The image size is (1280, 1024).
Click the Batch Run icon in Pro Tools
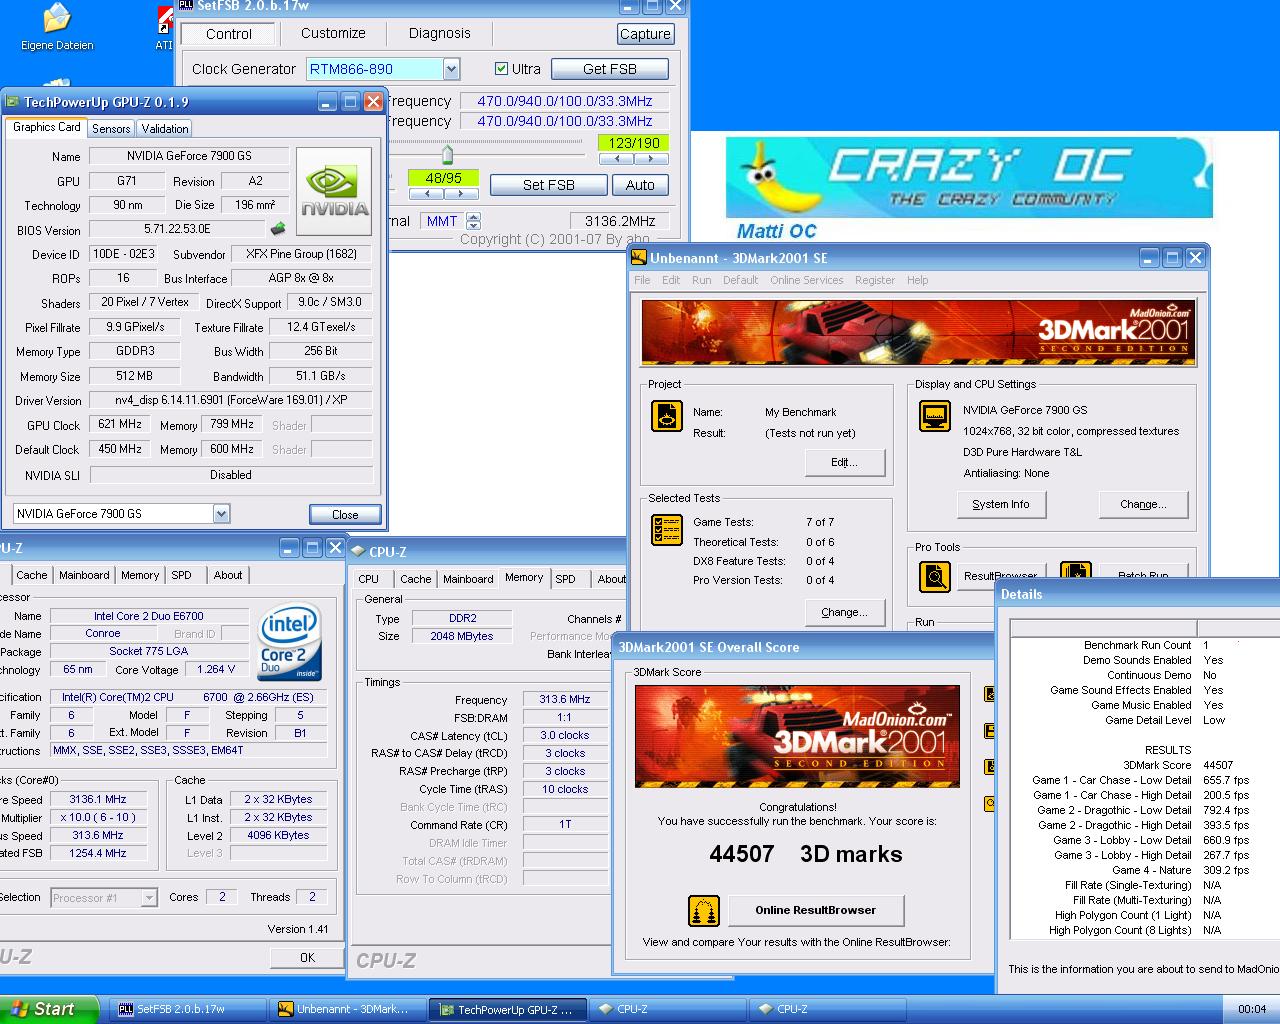tap(1075, 572)
